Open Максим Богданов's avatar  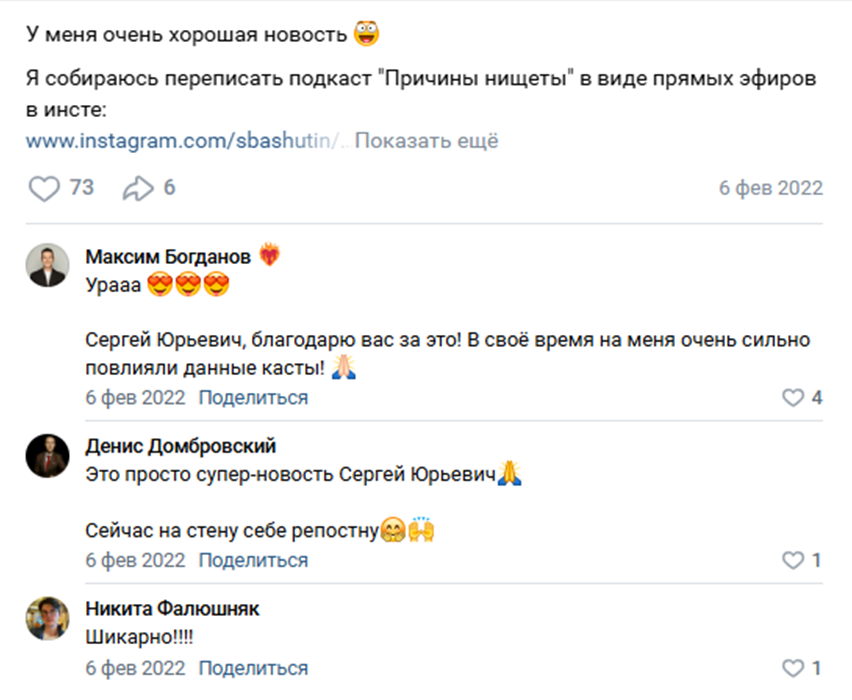pyautogui.click(x=48, y=265)
